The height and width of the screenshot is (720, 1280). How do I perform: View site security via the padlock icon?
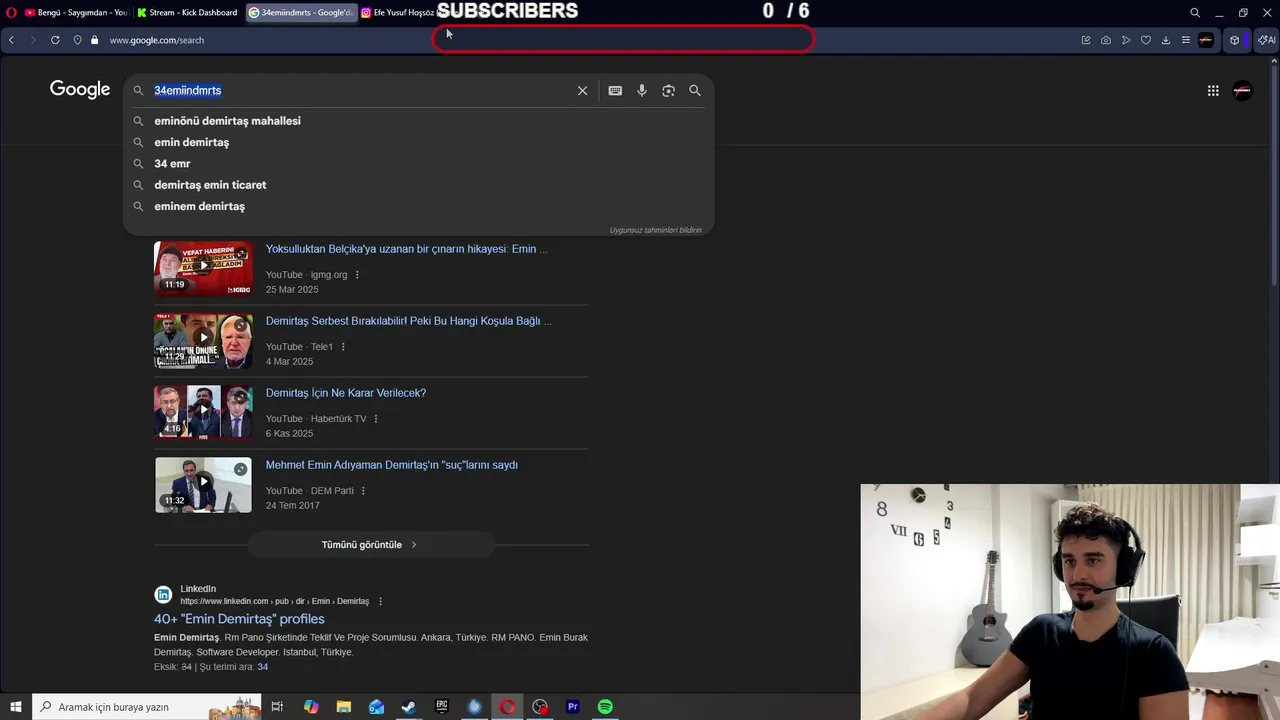(x=95, y=40)
